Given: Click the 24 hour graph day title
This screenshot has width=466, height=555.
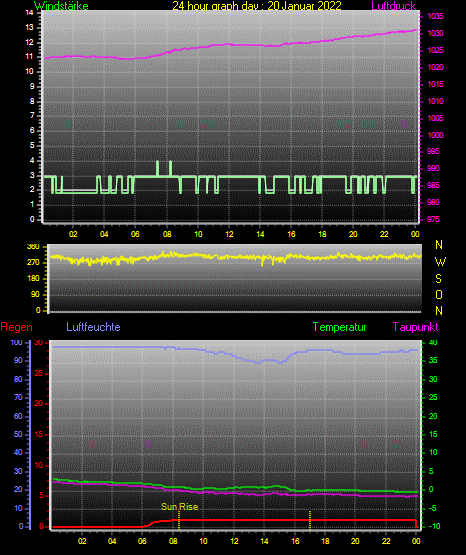Looking at the screenshot, I should click(x=257, y=6).
